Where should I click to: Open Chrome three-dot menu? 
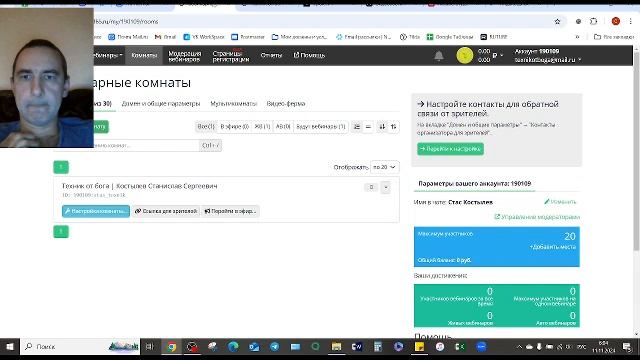pyautogui.click(x=631, y=21)
